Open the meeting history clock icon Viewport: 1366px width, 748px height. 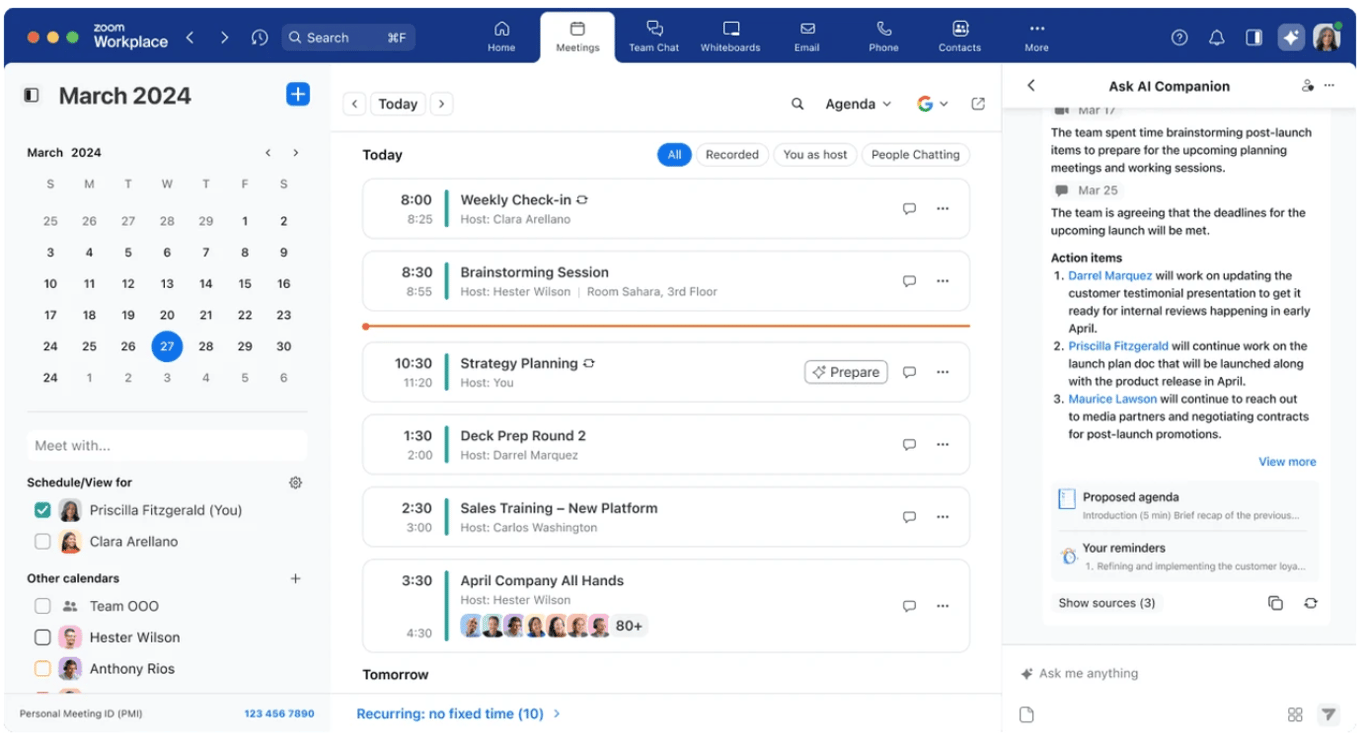pos(260,38)
